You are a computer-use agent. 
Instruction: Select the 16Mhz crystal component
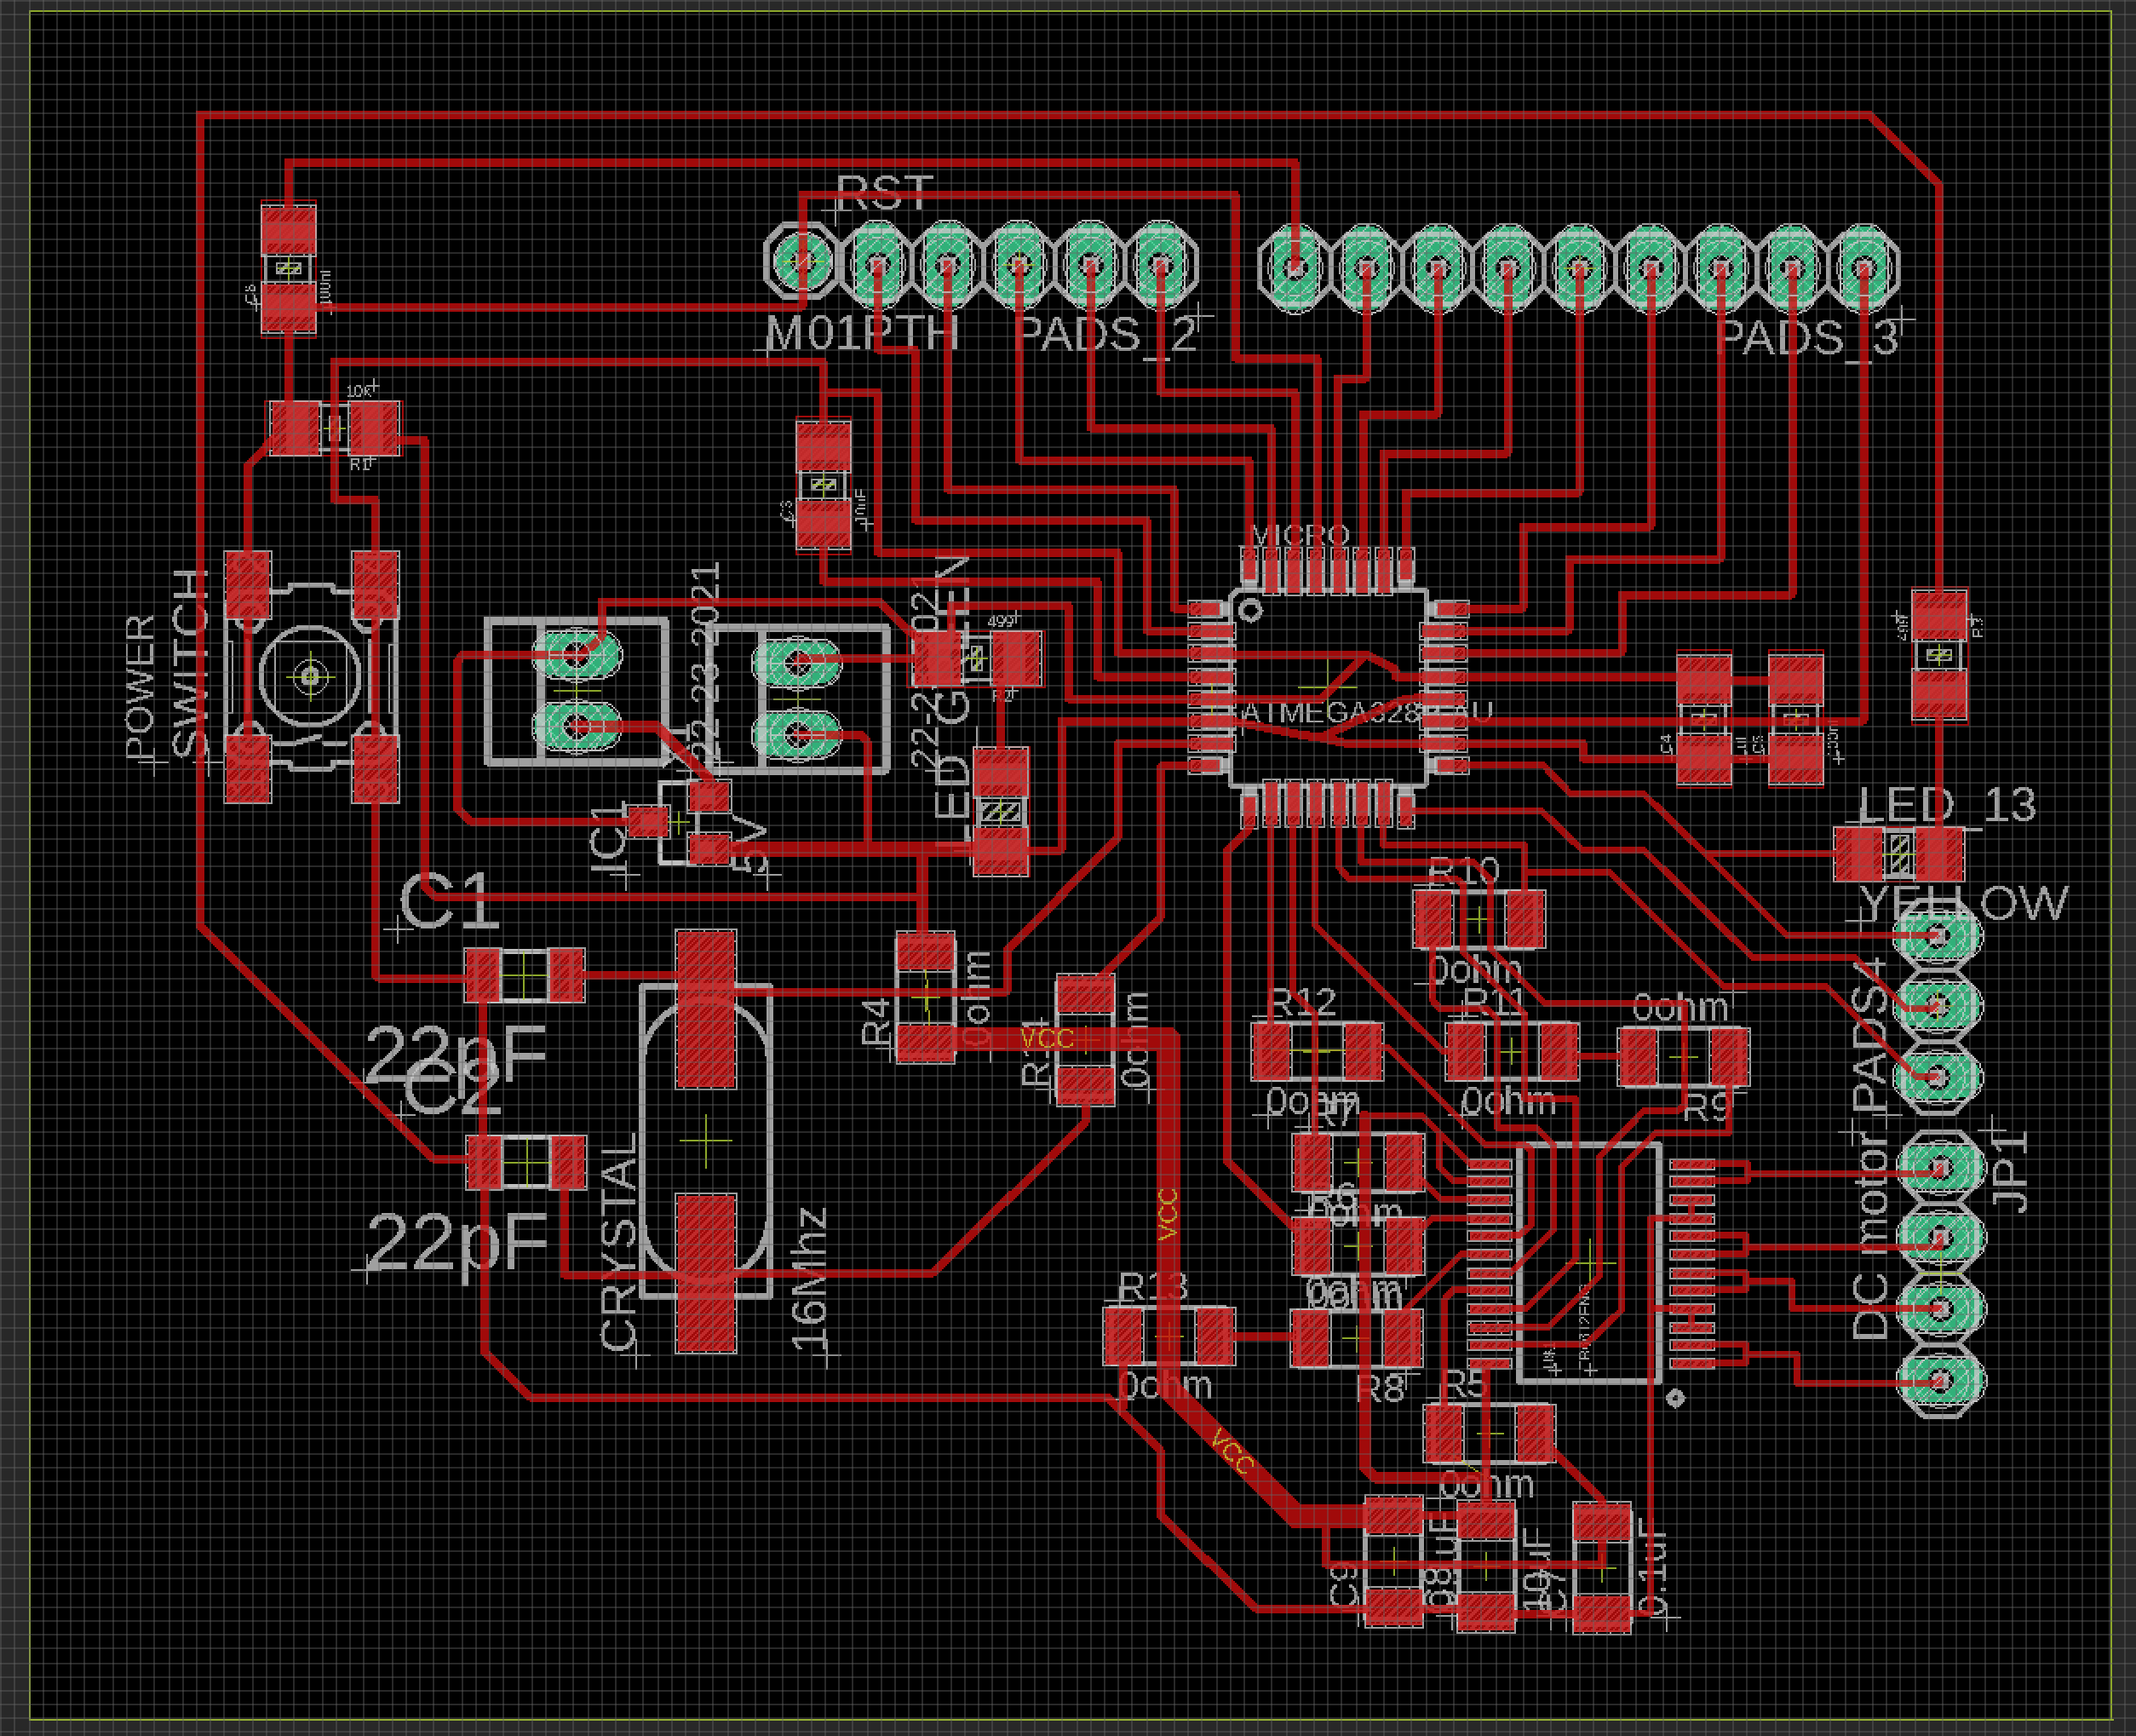click(x=706, y=1140)
